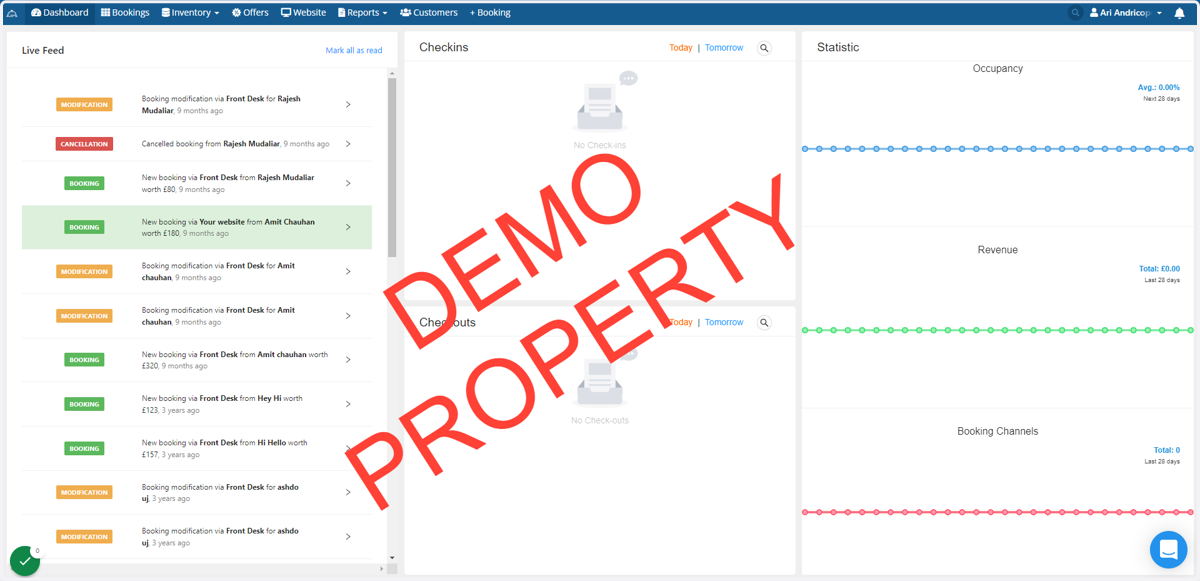Go to Bookings in the navbar
This screenshot has height=581, width=1200.
pos(125,13)
